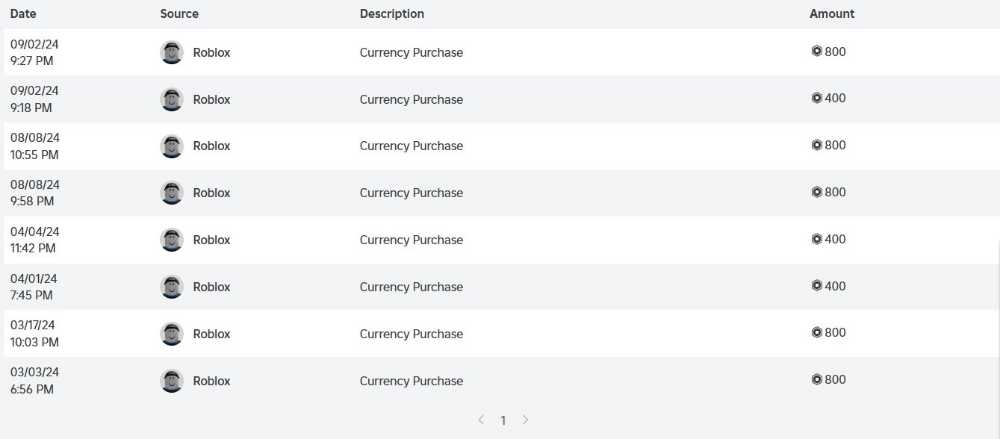
Task: Click Roblox avatar icon in 9:18 PM row
Action: pyautogui.click(x=172, y=99)
